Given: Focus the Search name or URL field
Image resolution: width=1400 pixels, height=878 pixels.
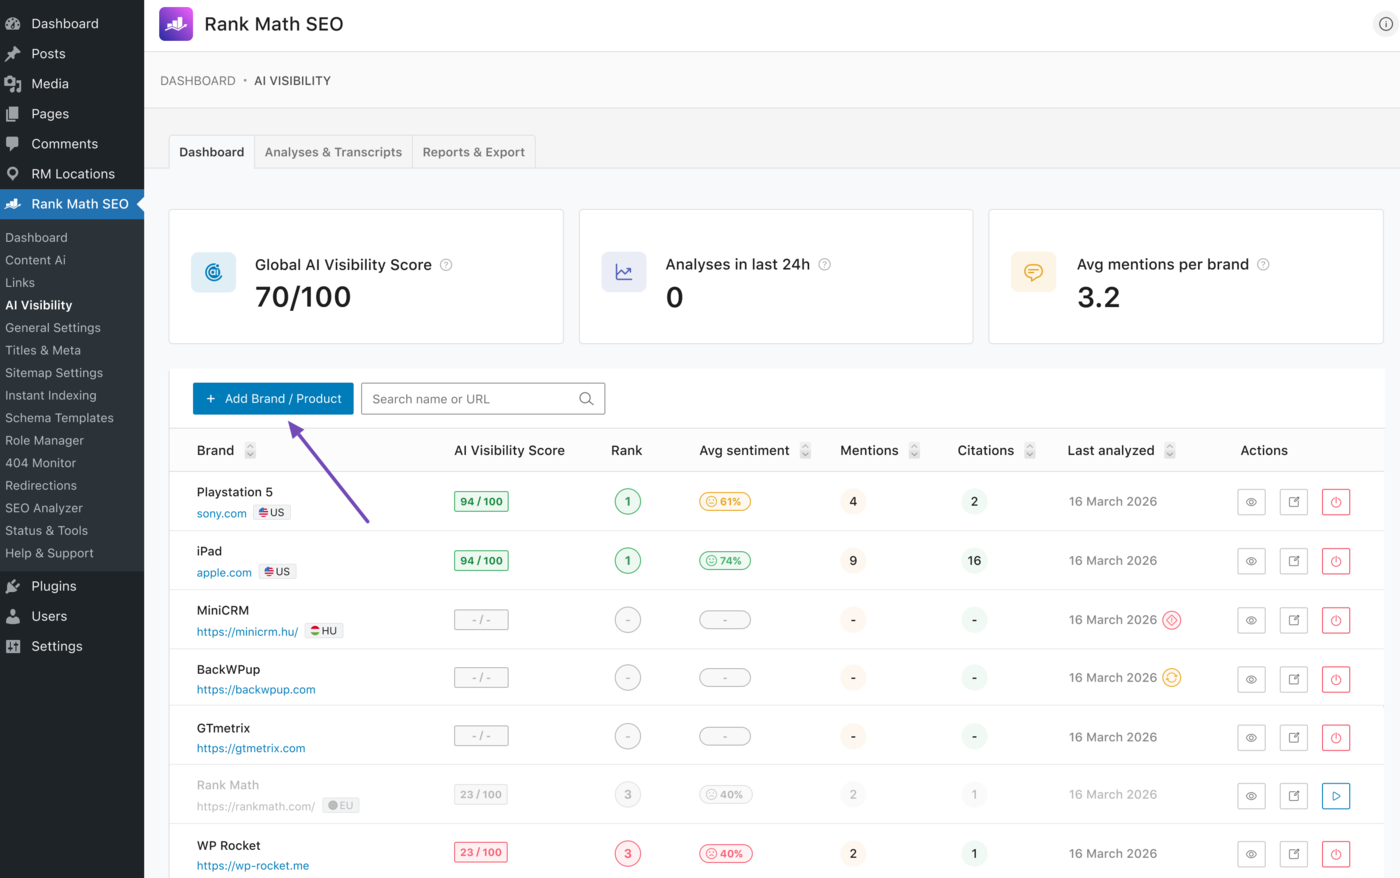Looking at the screenshot, I should click(x=483, y=399).
